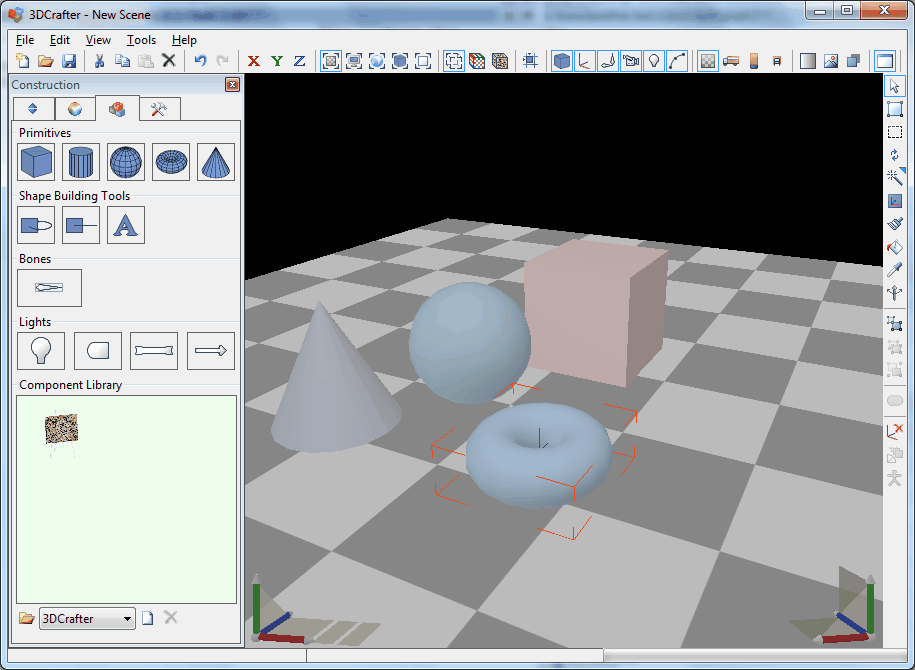This screenshot has width=915, height=670.
Task: Toggle the green Y axis constraint
Action: click(277, 61)
